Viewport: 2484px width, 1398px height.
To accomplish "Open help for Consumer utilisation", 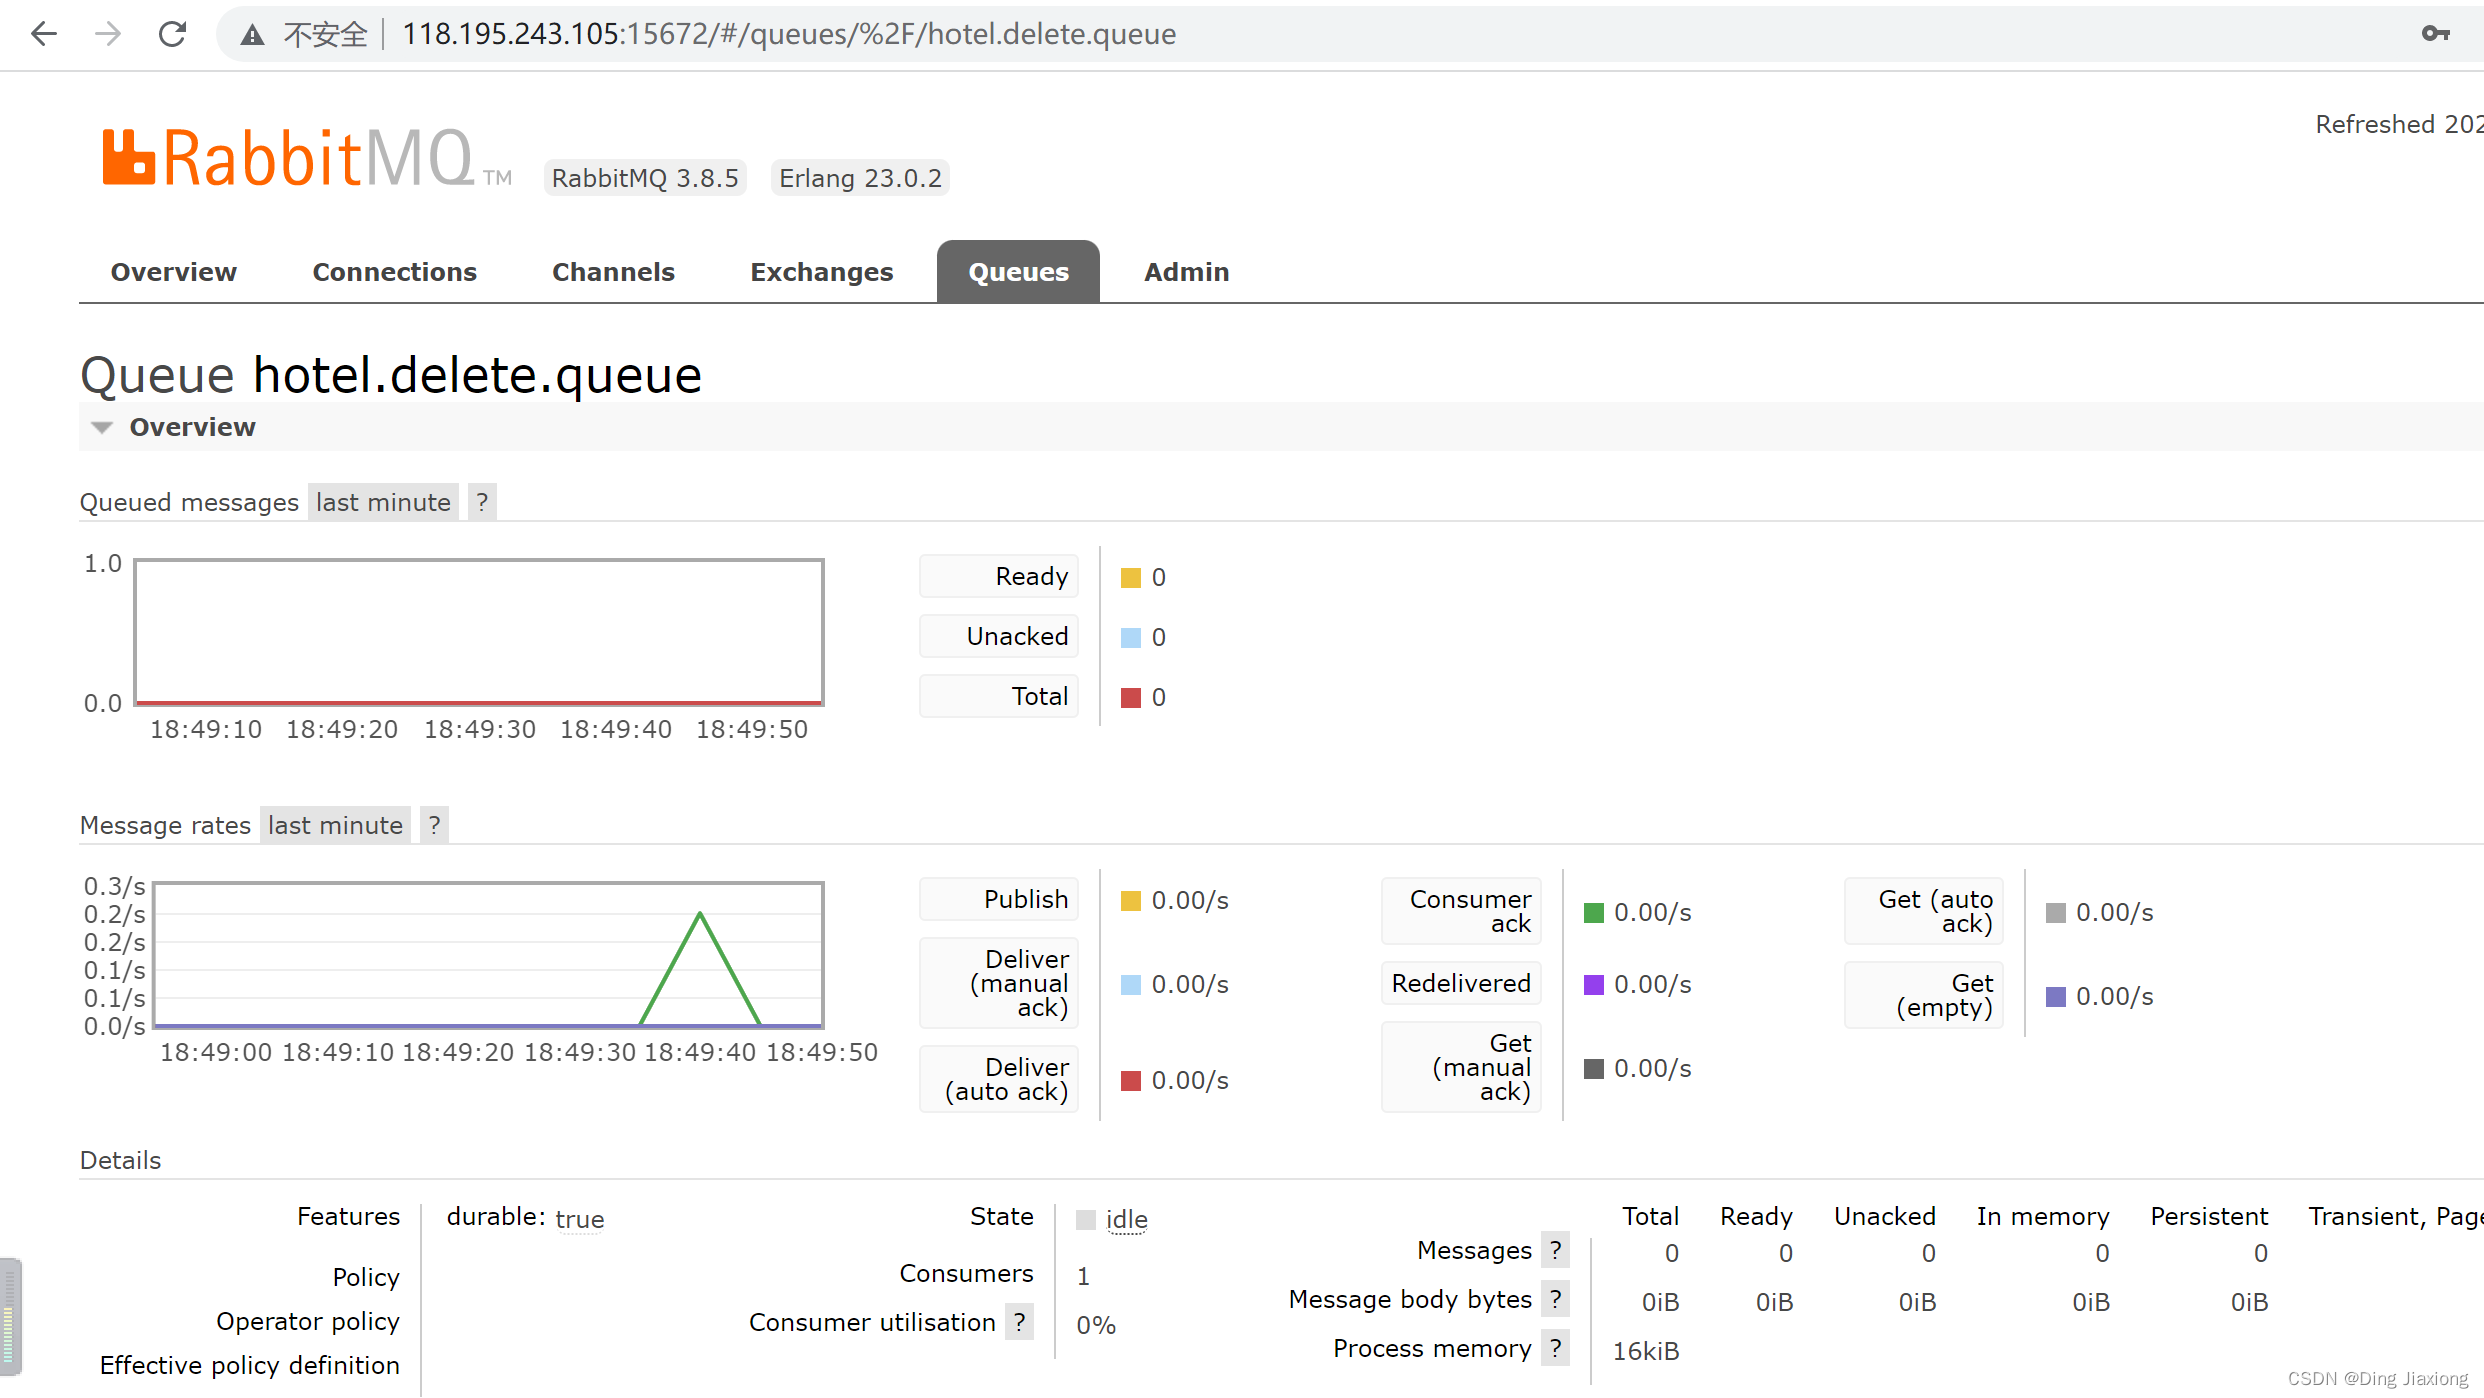I will (1019, 1322).
